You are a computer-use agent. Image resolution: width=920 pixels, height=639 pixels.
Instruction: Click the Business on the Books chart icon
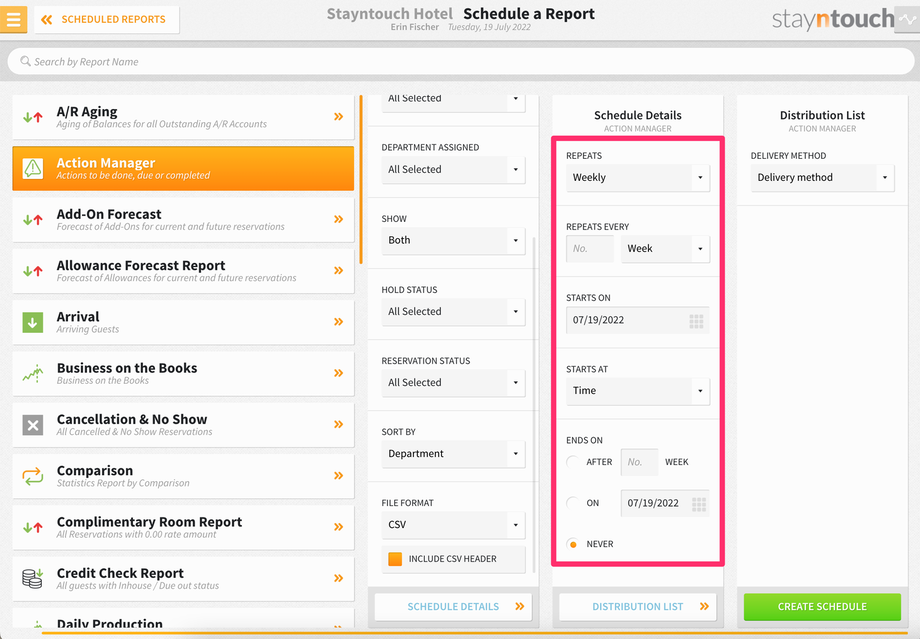click(x=33, y=373)
